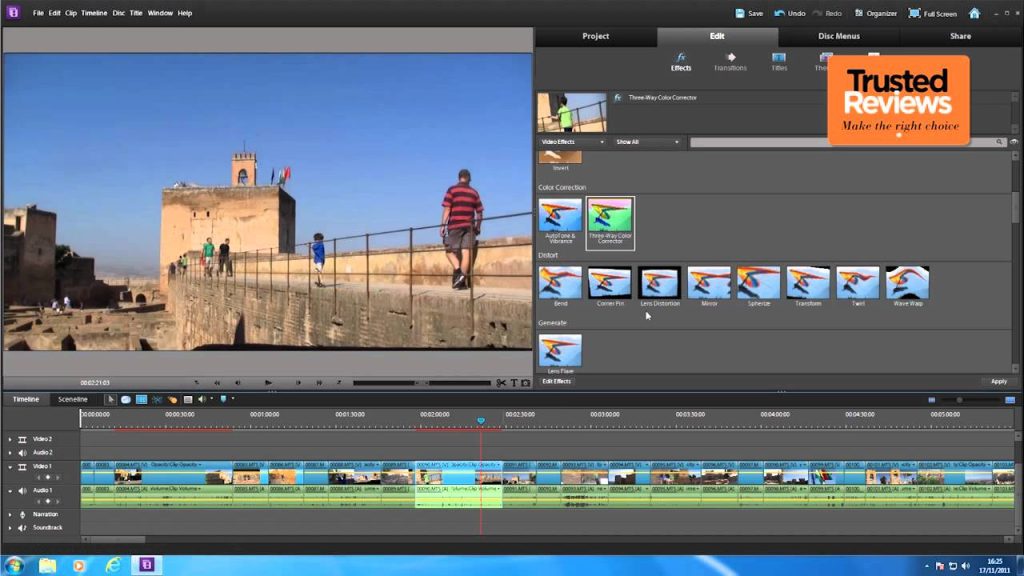The height and width of the screenshot is (576, 1024).
Task: Select the Lens Flare effect
Action: coord(558,352)
